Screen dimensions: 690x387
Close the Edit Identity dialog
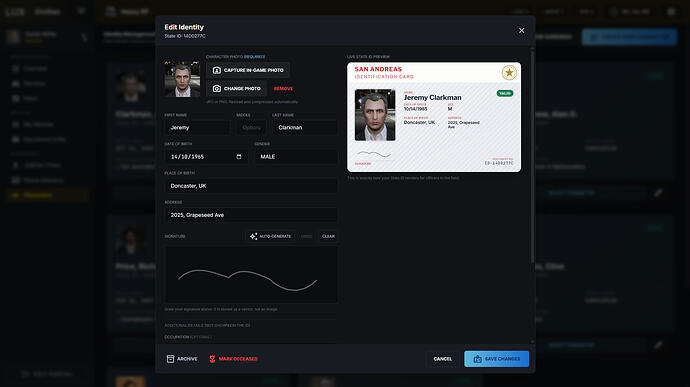521,30
